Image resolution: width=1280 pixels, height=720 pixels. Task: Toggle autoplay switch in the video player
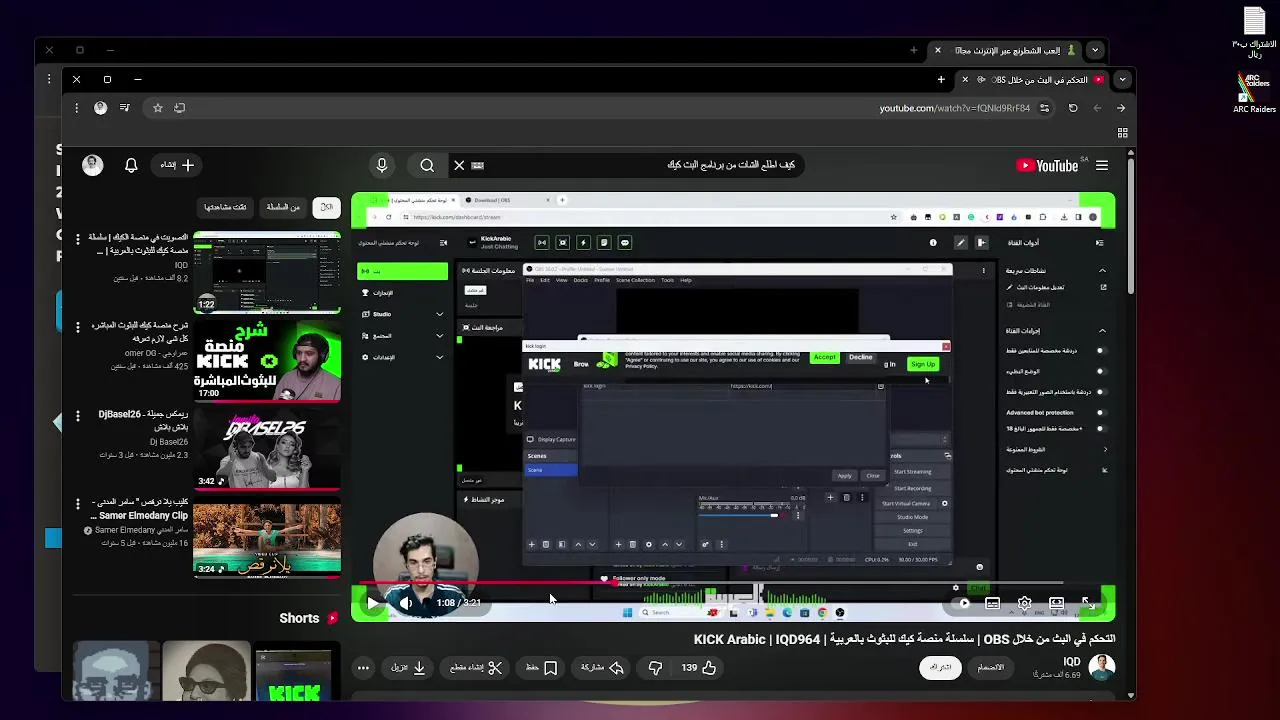963,603
